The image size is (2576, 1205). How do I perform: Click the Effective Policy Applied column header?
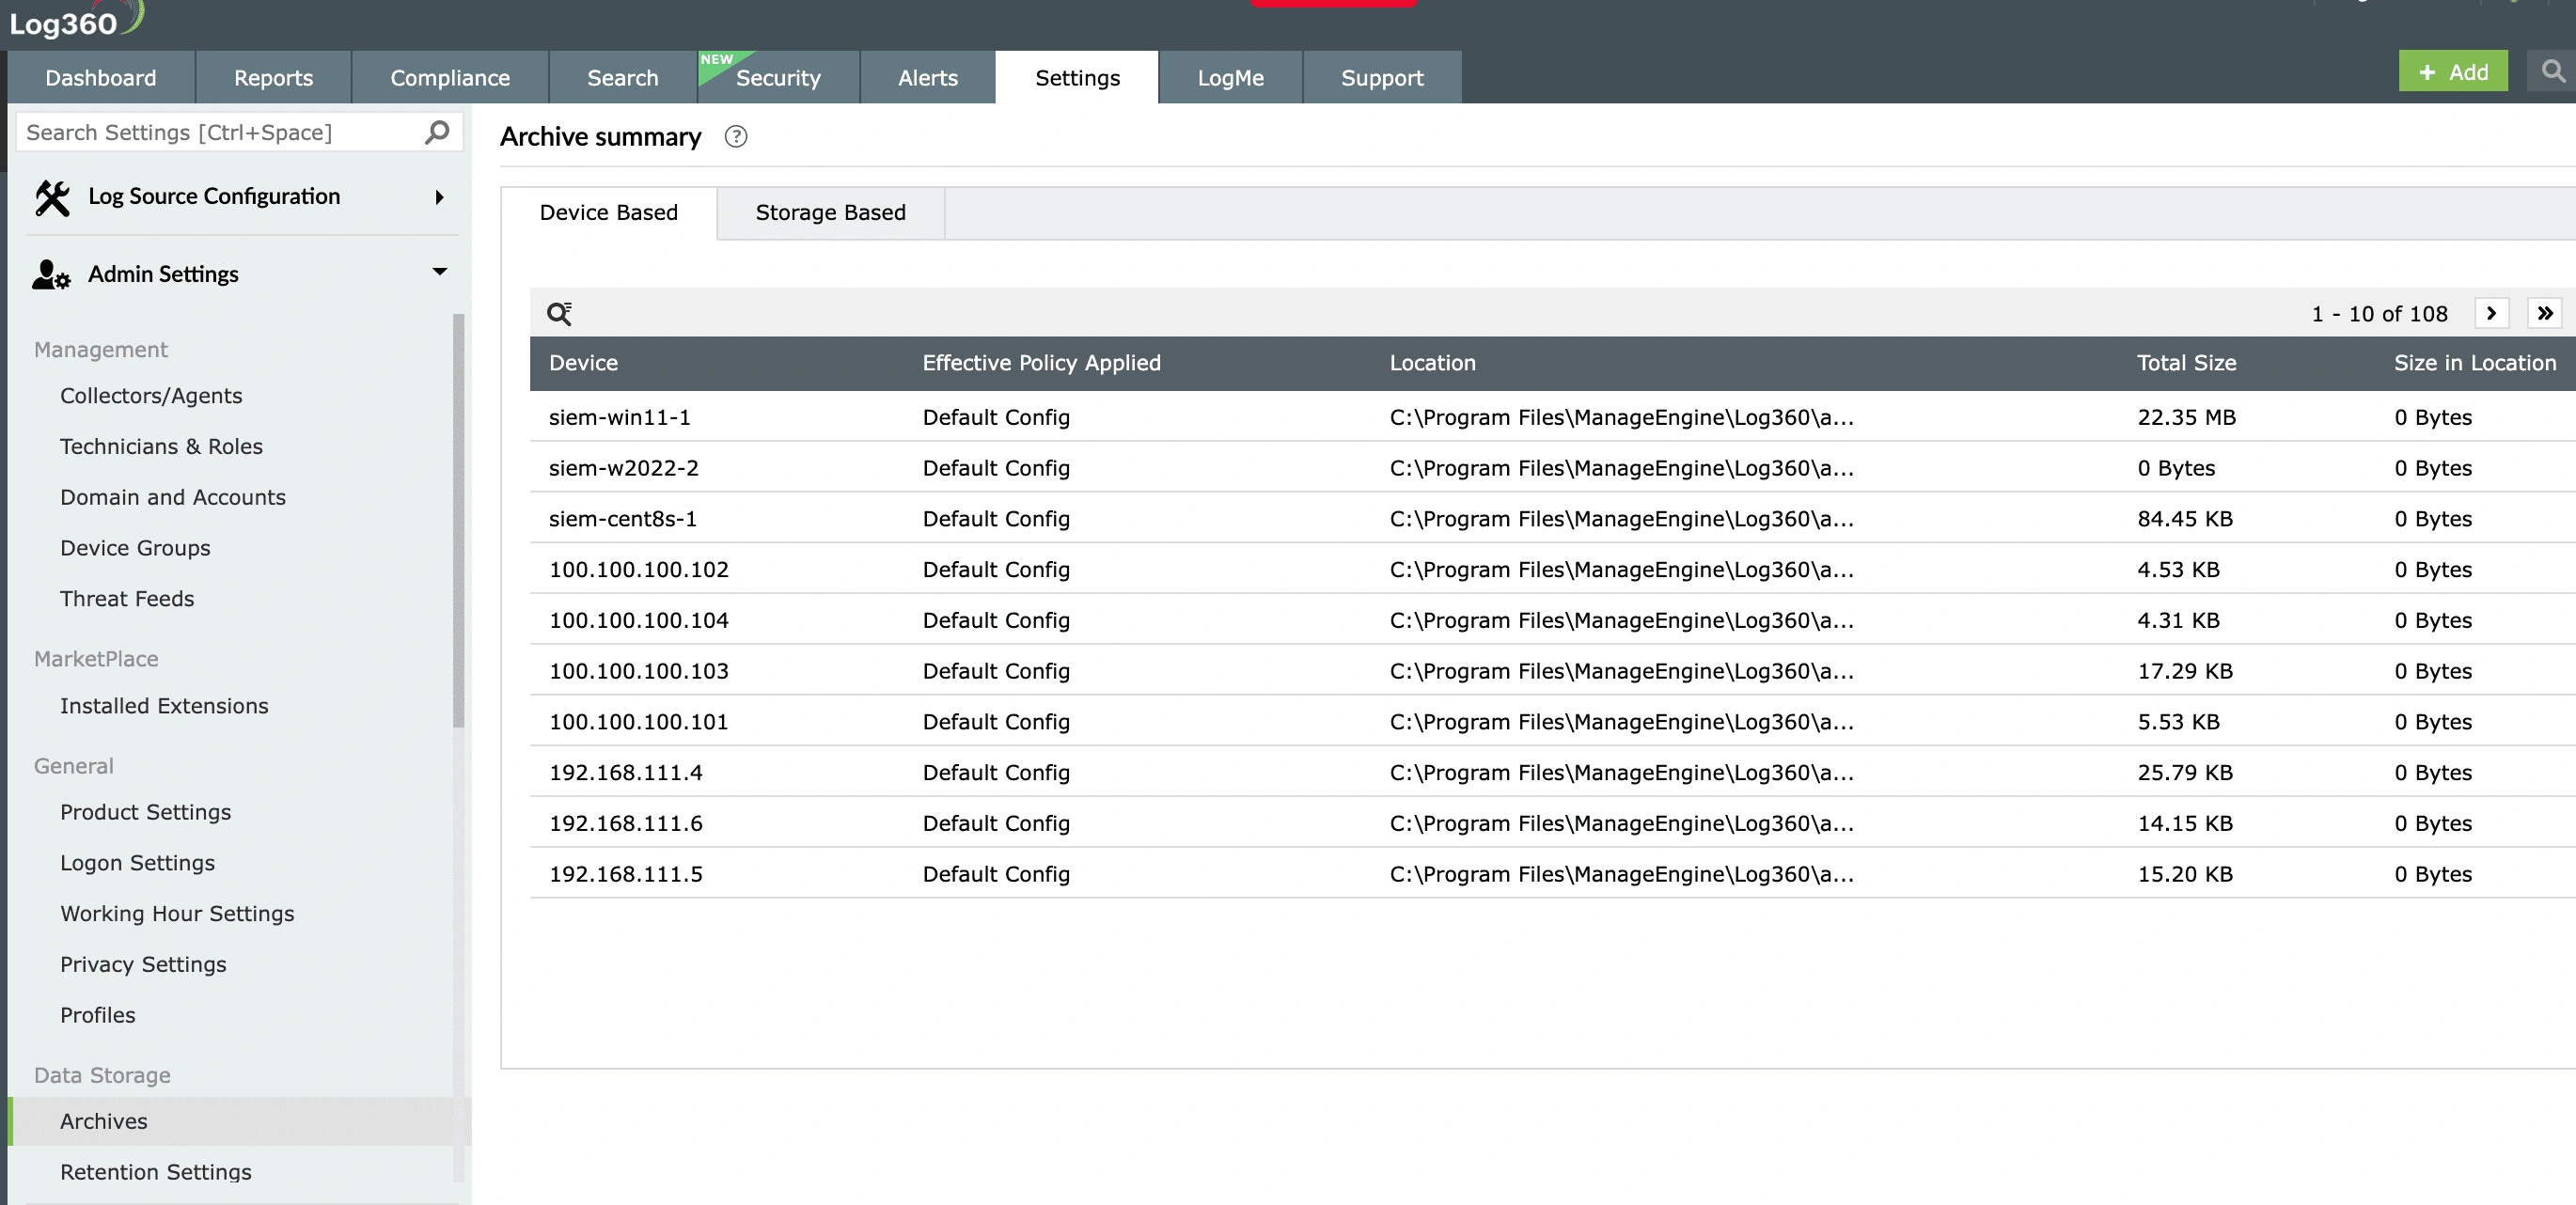pyautogui.click(x=1041, y=363)
